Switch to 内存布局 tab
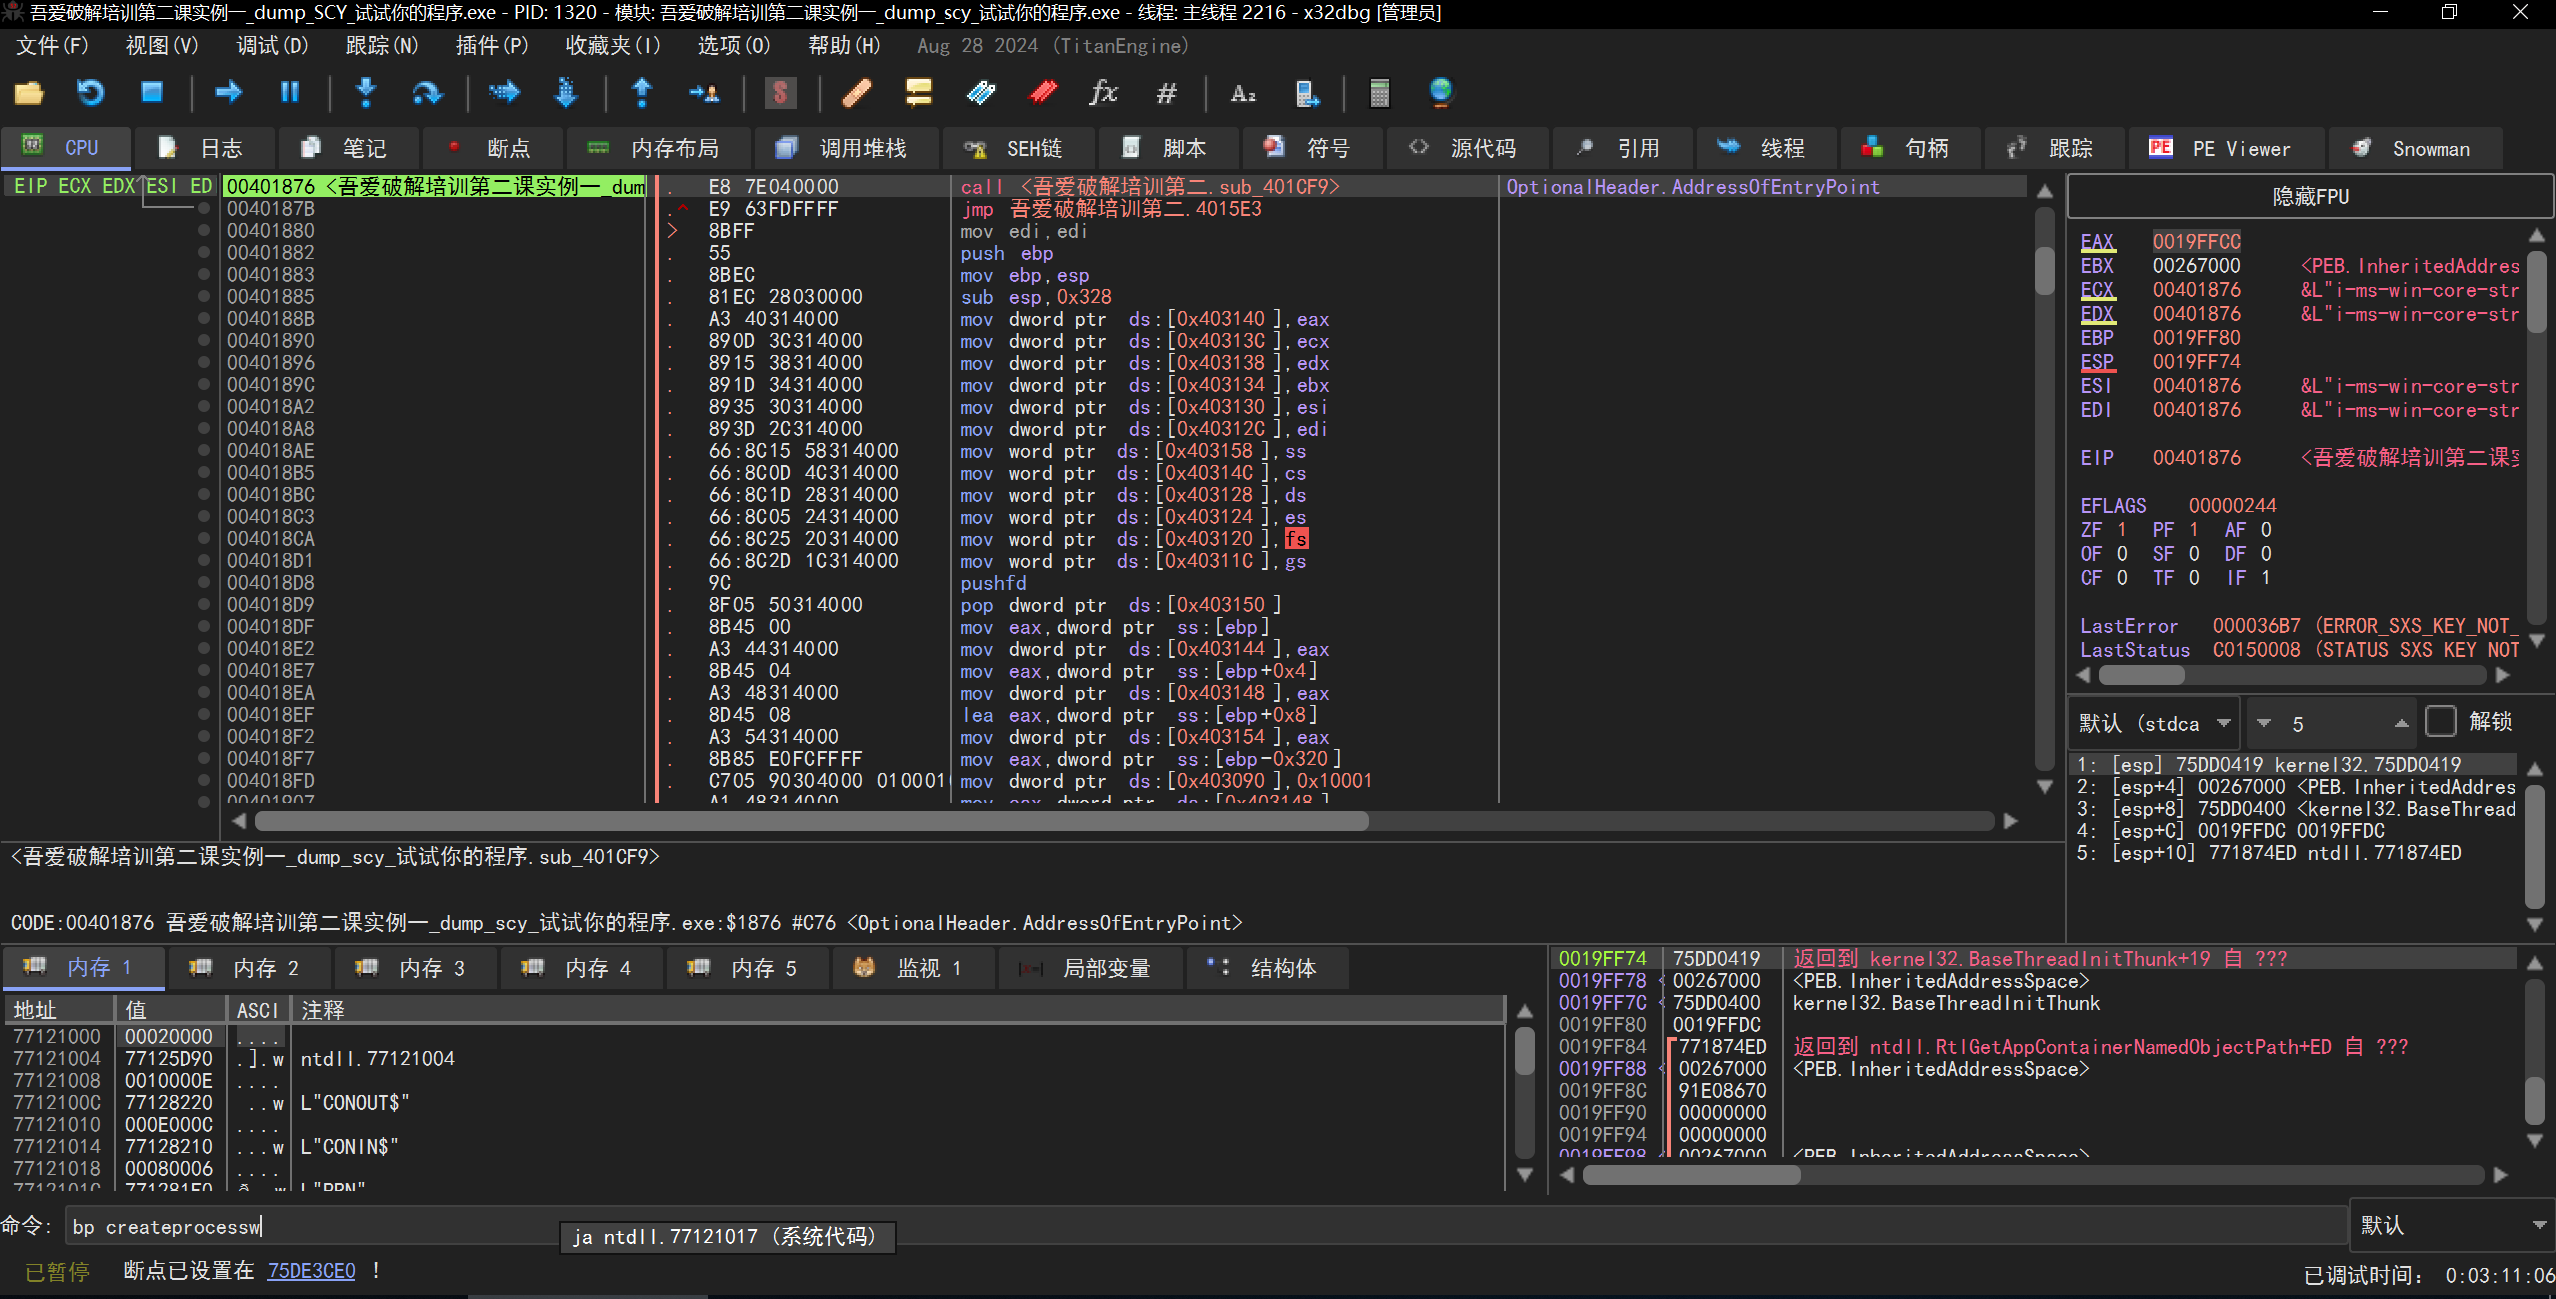 coord(658,148)
